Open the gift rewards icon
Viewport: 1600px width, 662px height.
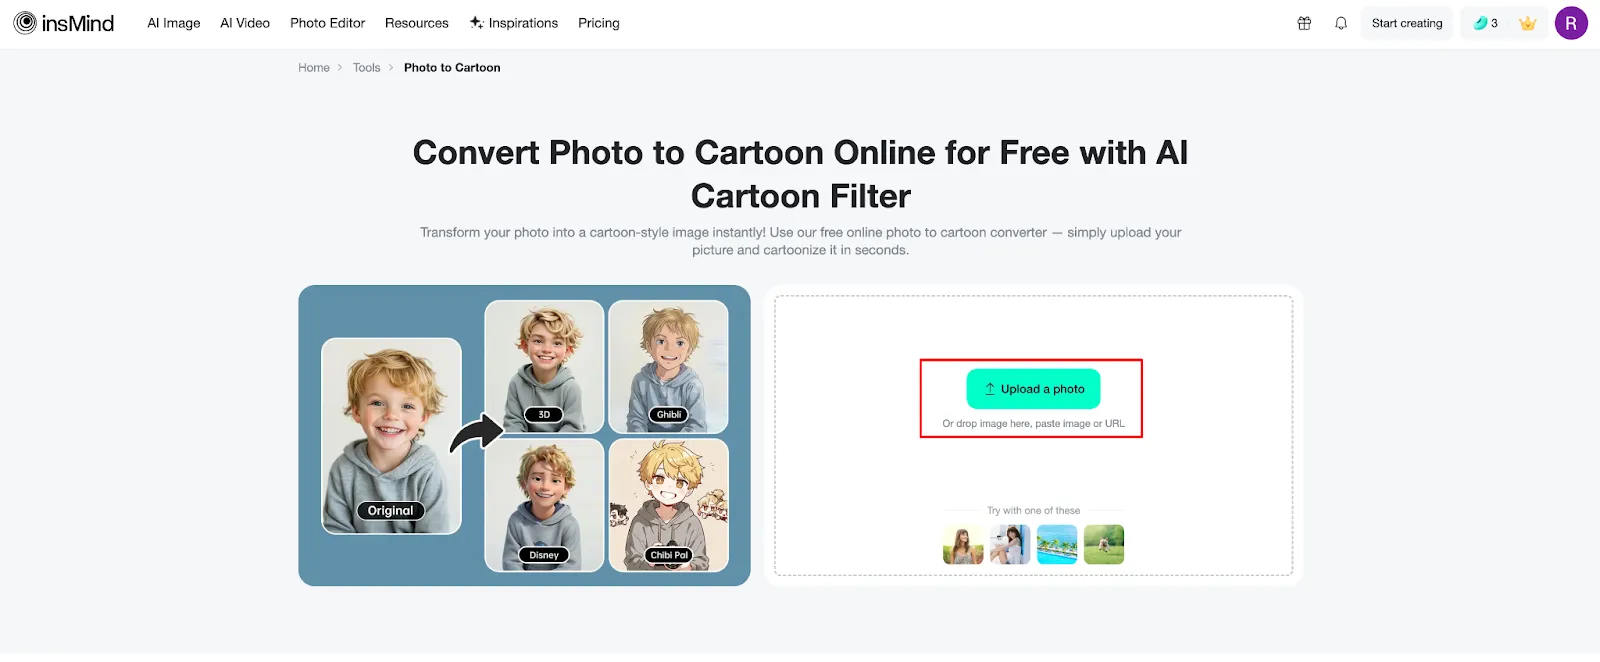[1304, 23]
